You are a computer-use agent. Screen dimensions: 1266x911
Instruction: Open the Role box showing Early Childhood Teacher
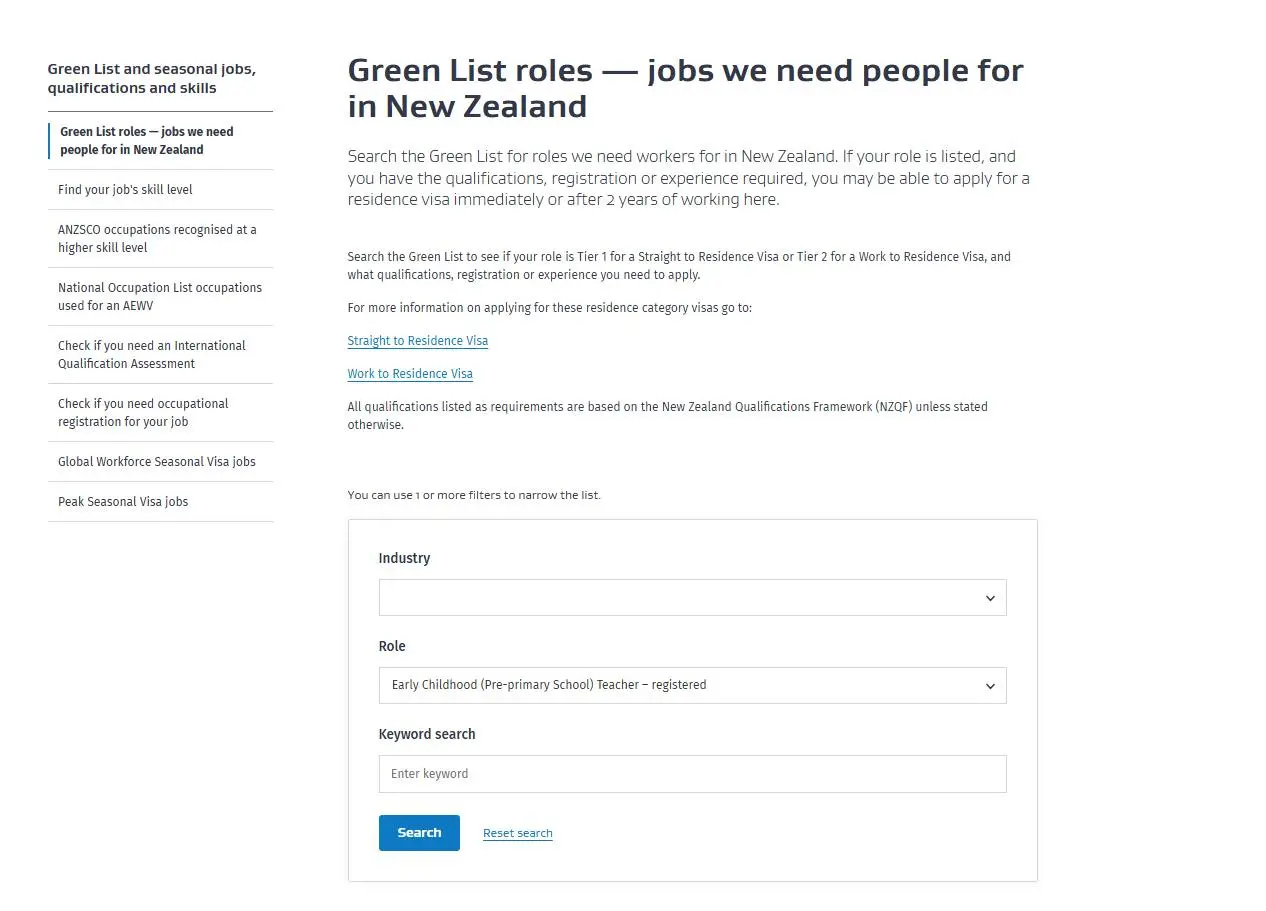(x=680, y=686)
